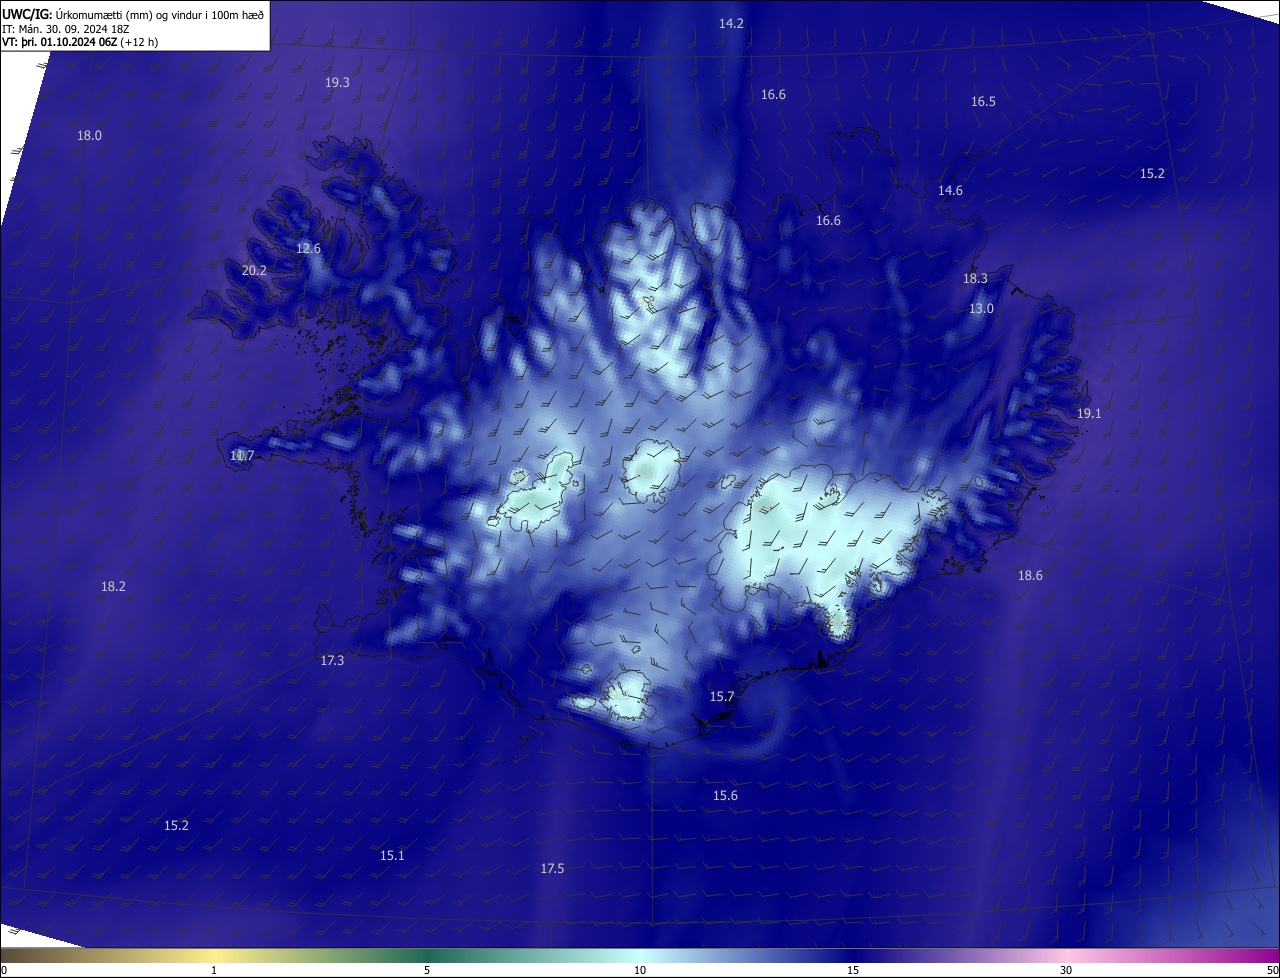Click the 15.1 wind value label
The image size is (1280, 978).
point(392,856)
